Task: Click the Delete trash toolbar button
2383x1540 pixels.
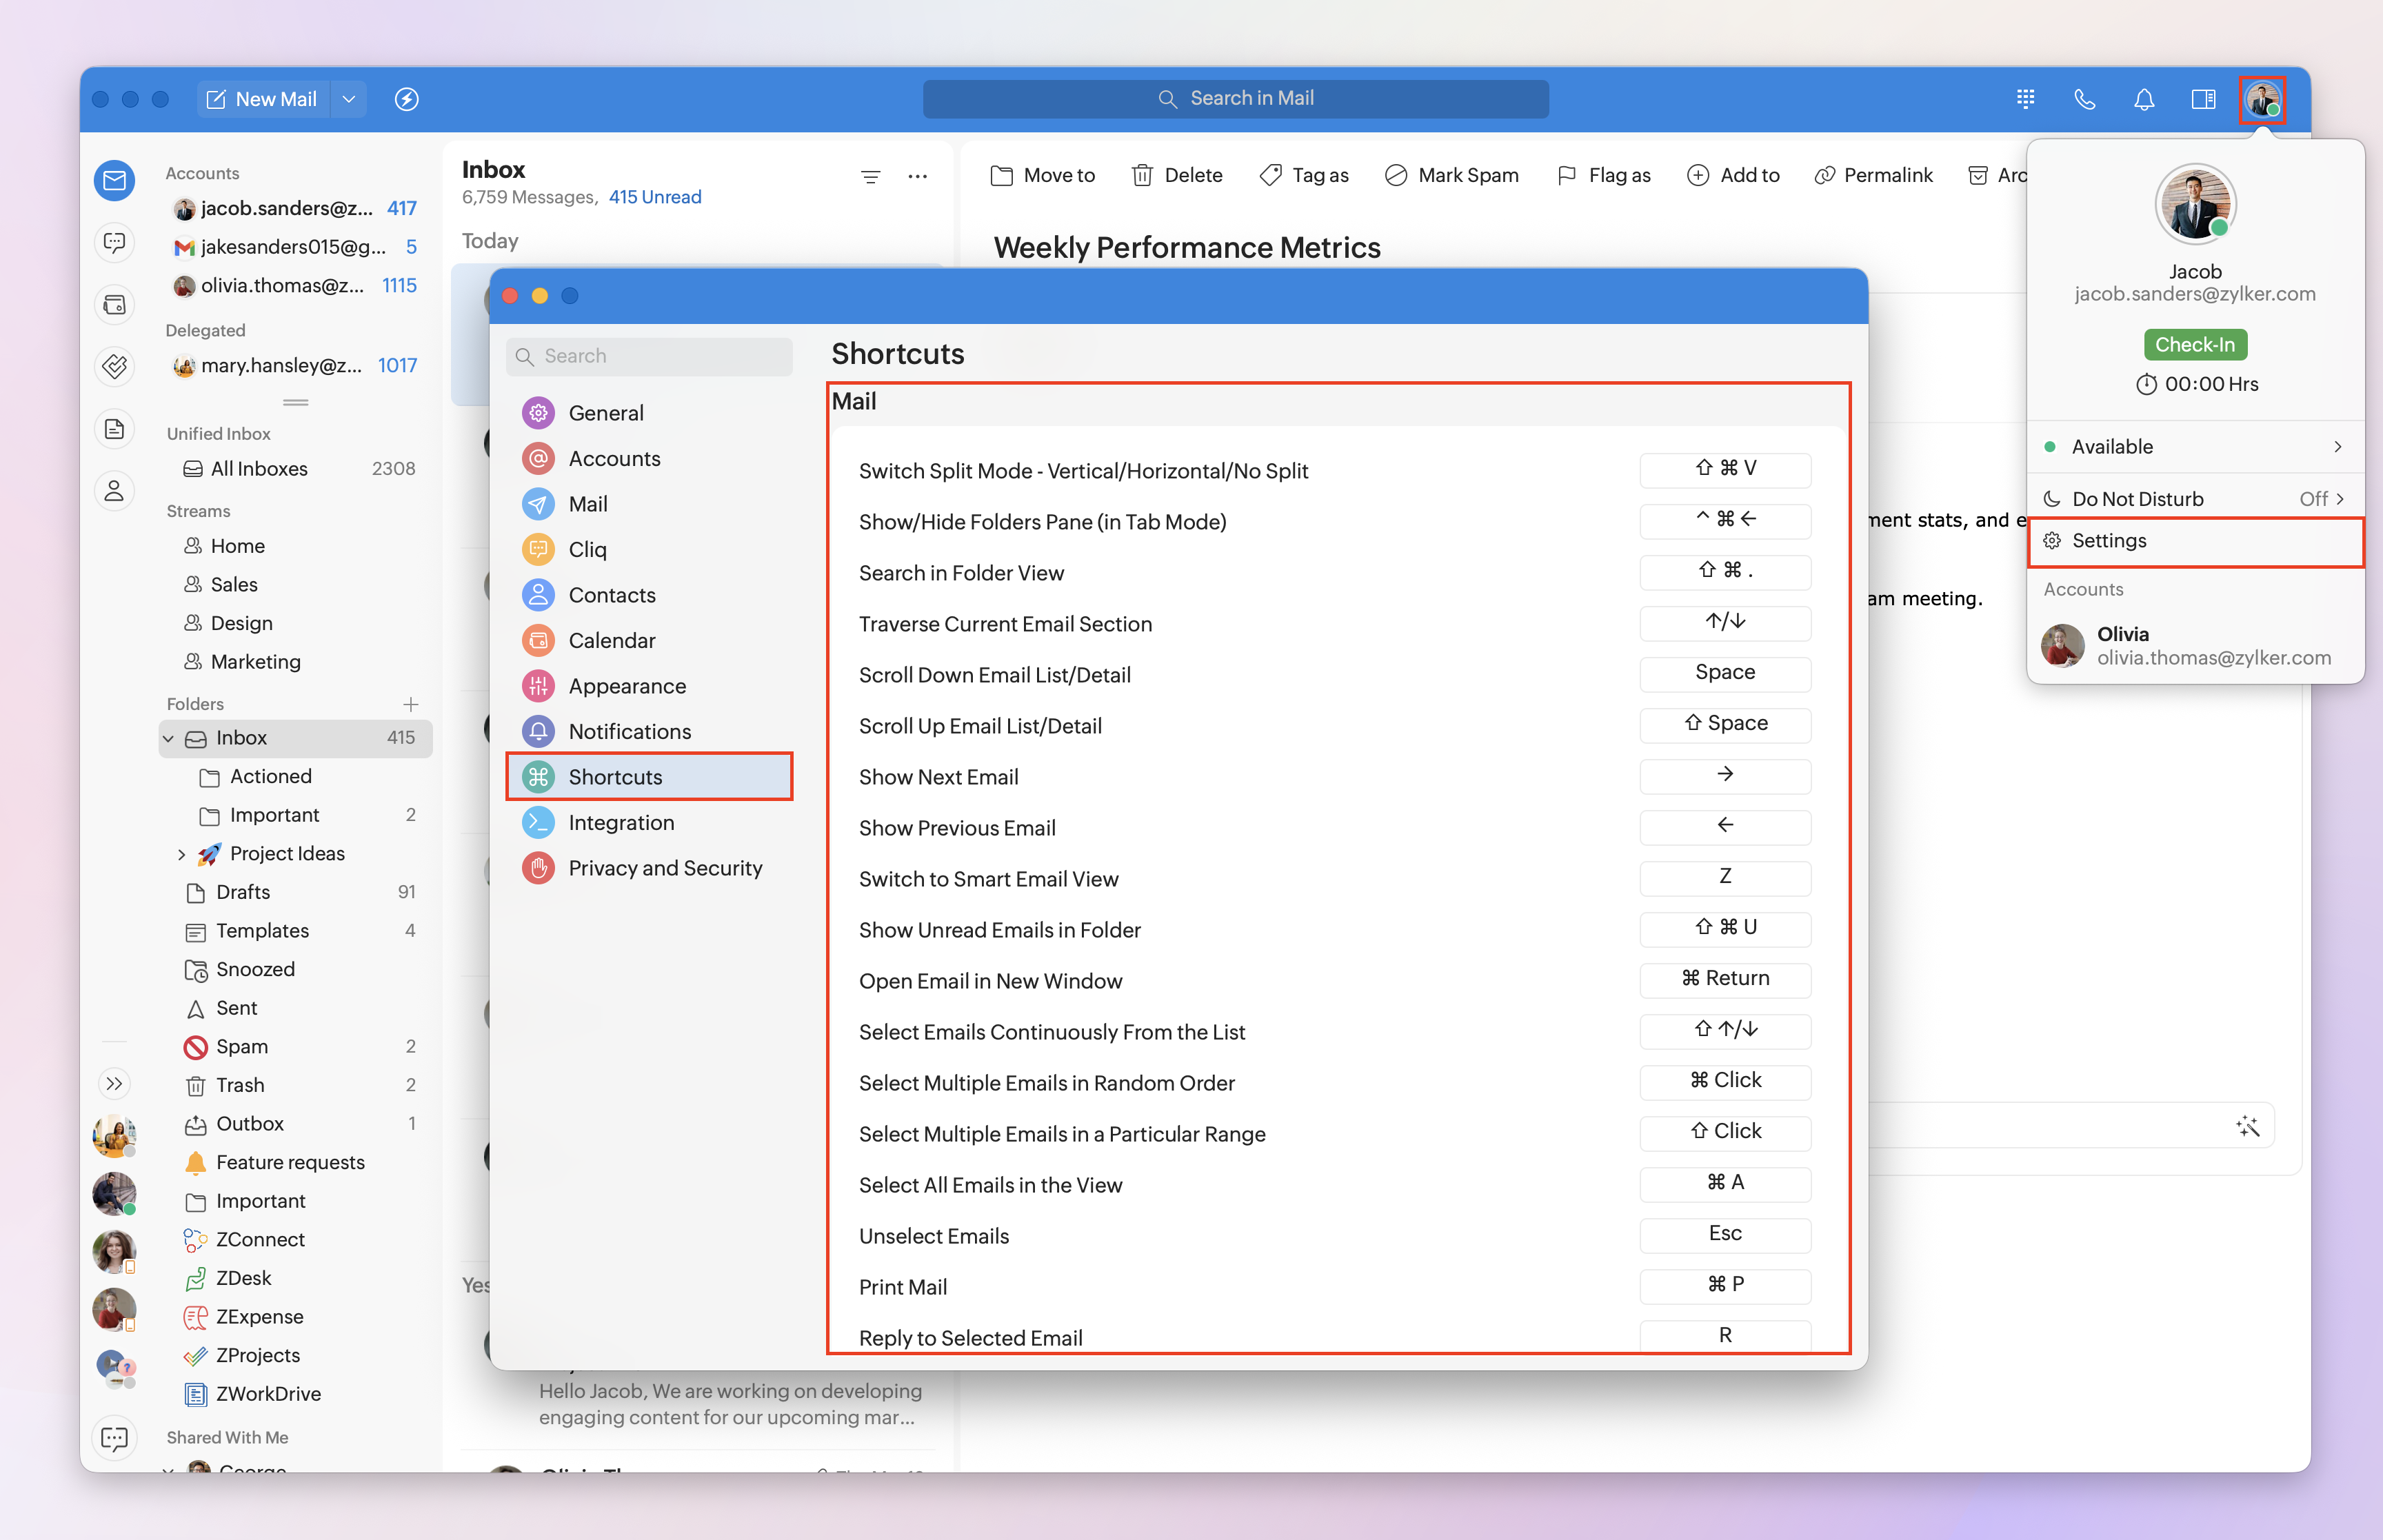Action: (1177, 175)
